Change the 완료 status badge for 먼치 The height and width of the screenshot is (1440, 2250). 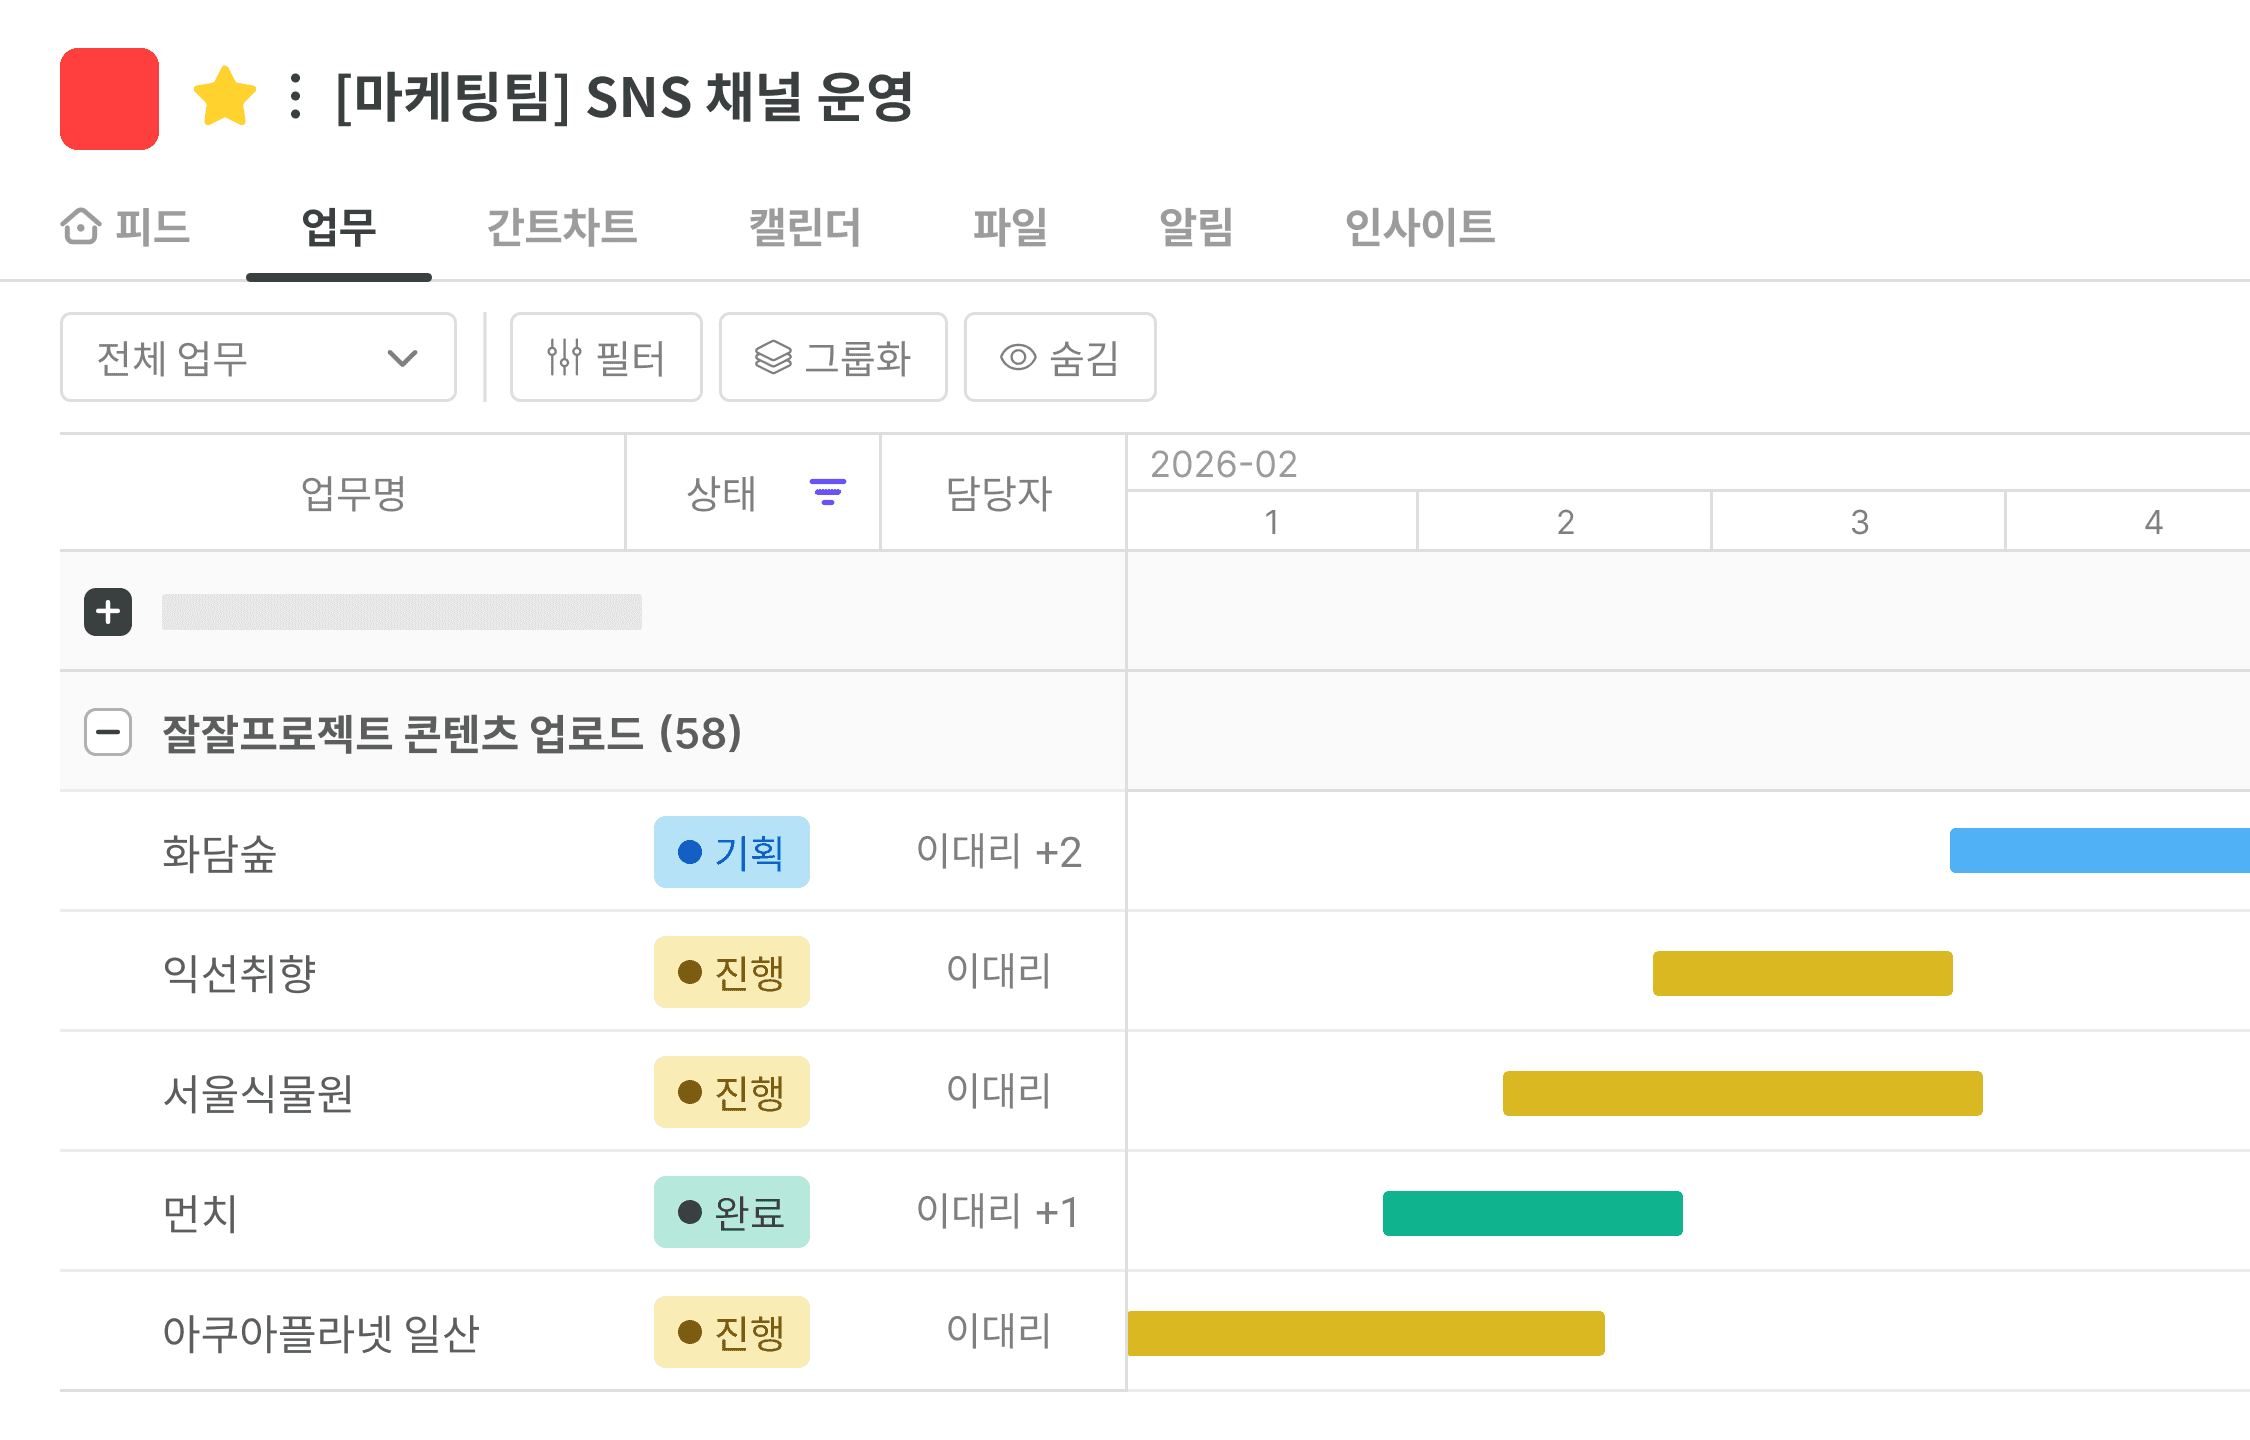click(x=731, y=1212)
